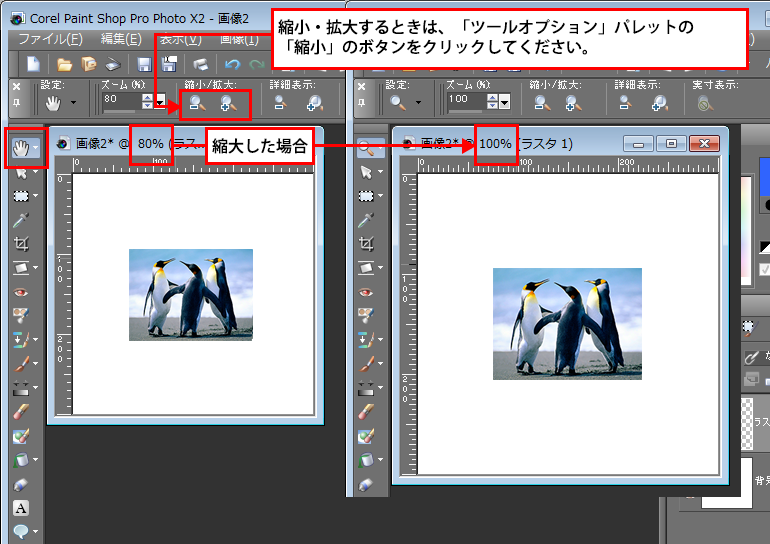Select the Red Eye tool in left window
Image resolution: width=770 pixels, height=544 pixels.
point(21,292)
